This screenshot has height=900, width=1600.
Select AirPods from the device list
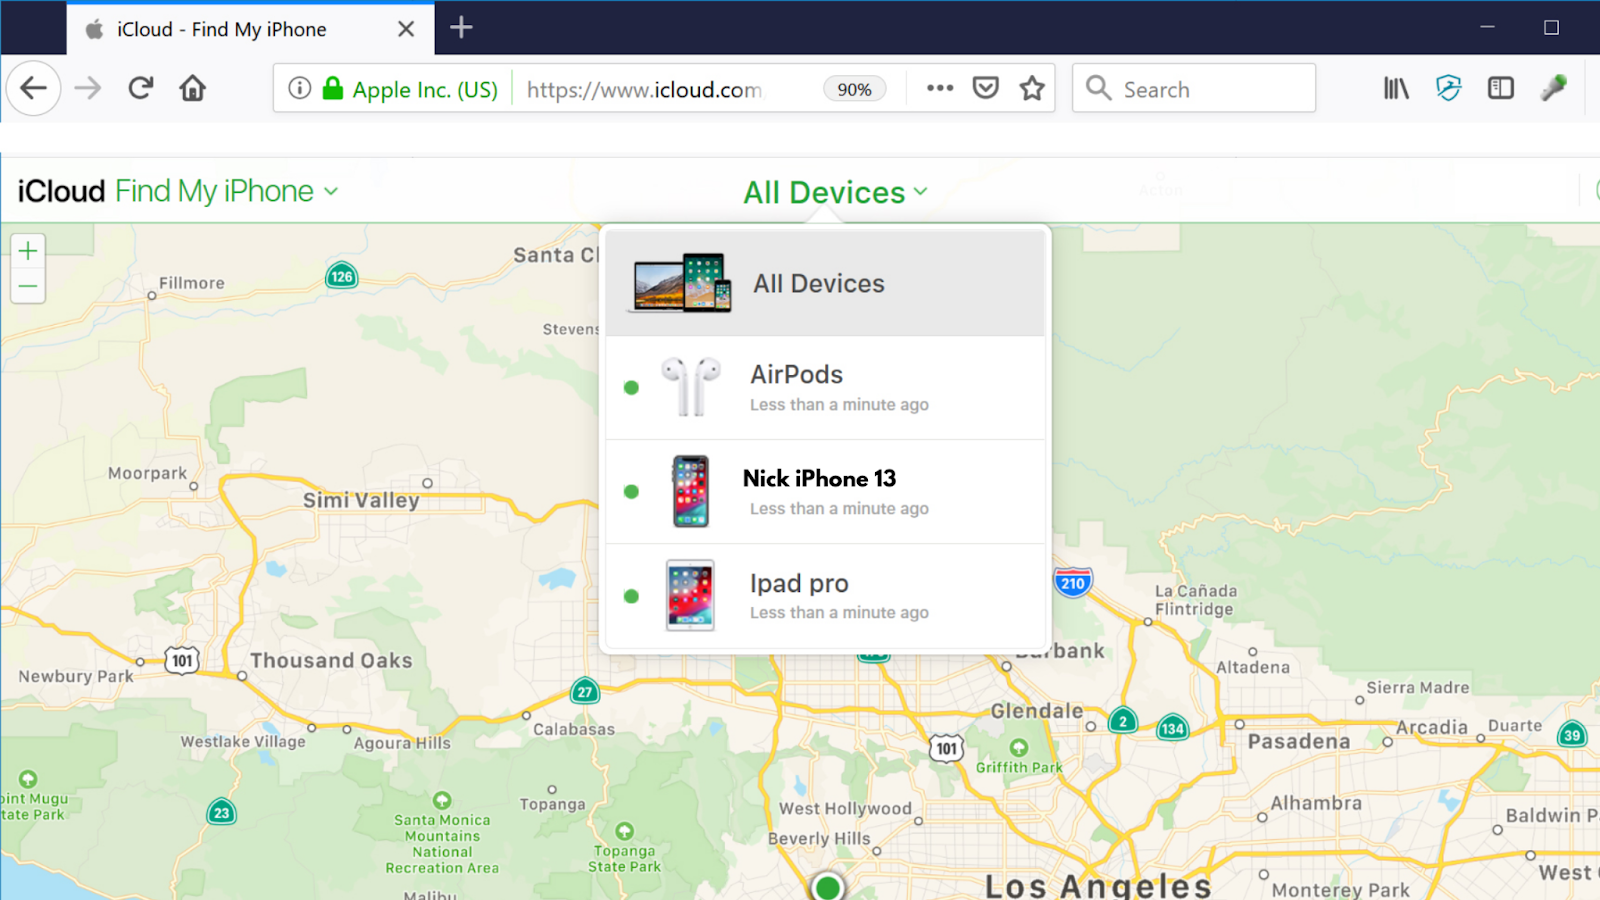point(826,388)
